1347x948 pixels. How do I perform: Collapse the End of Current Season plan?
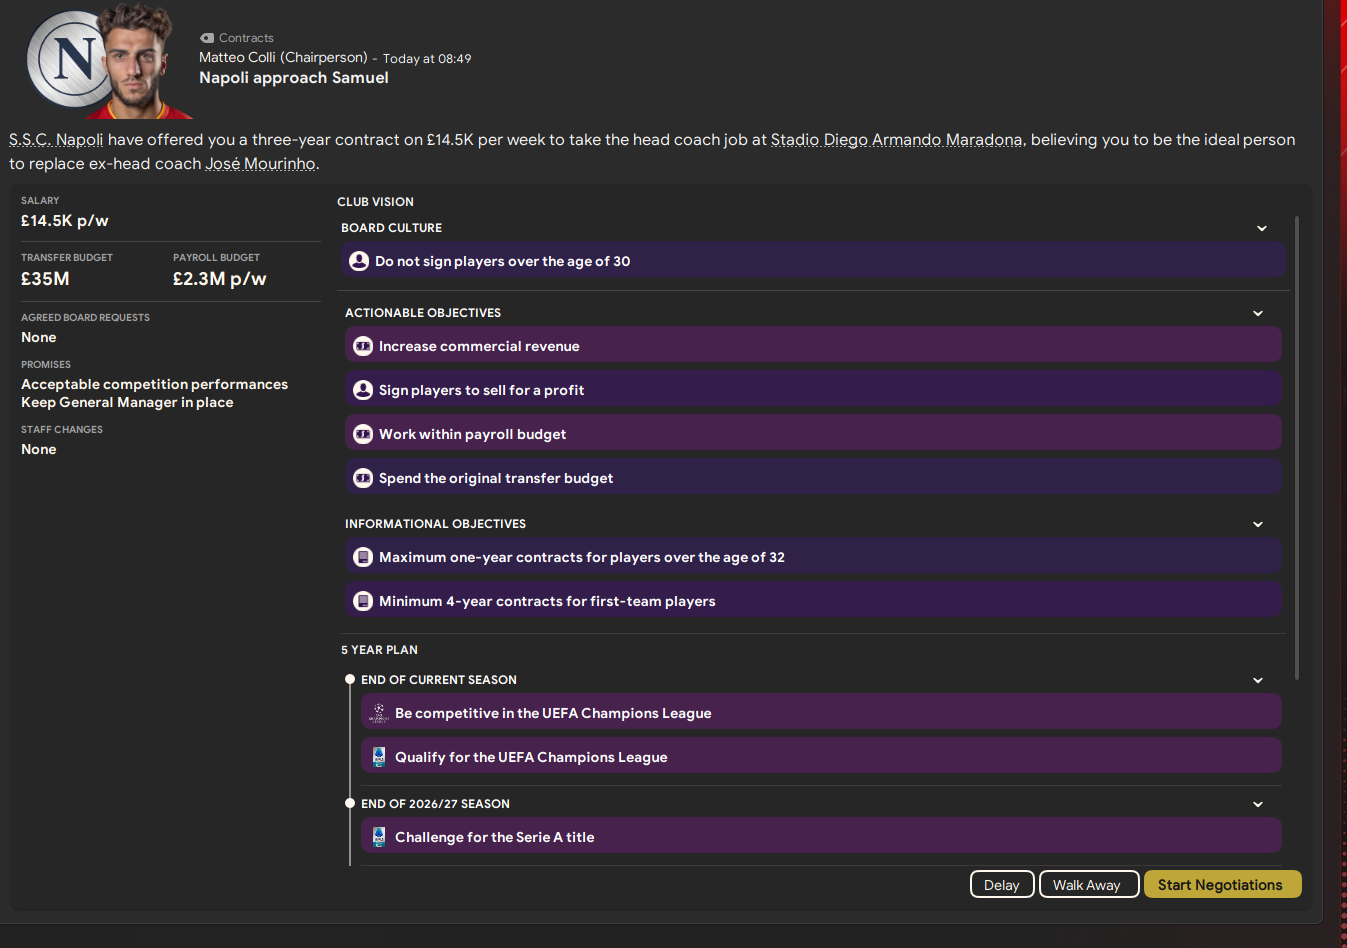click(x=1258, y=679)
